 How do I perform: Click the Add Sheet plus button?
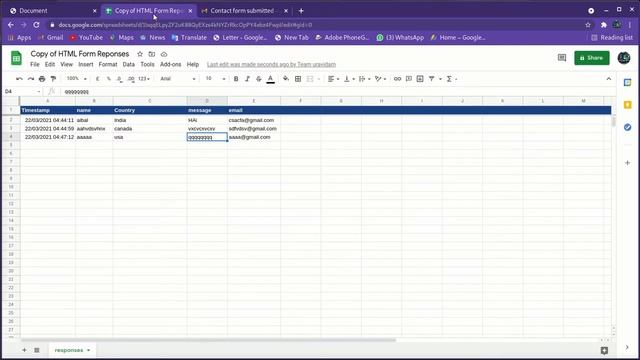click(24, 350)
